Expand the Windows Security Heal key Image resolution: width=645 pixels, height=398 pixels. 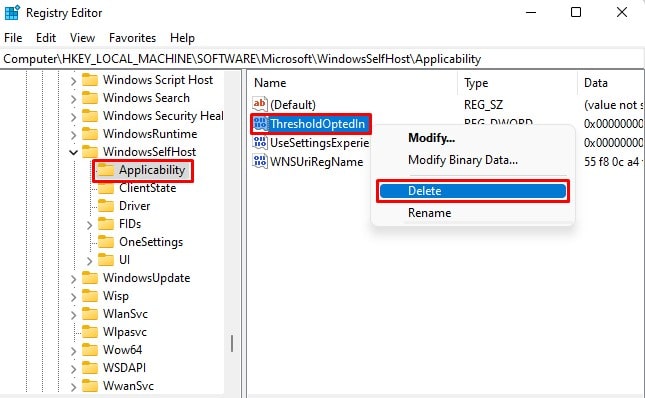point(73,117)
